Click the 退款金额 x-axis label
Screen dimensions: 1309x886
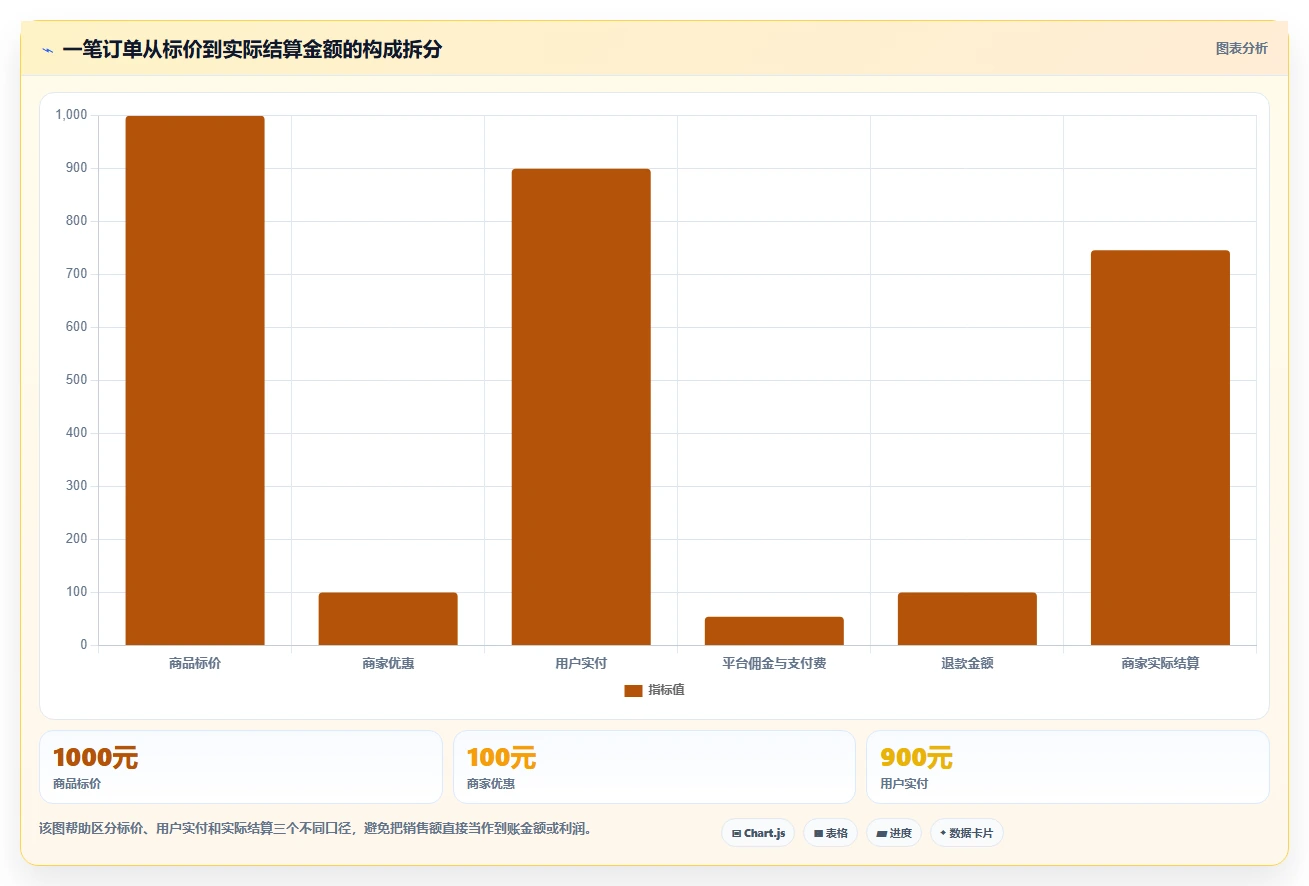click(x=967, y=663)
